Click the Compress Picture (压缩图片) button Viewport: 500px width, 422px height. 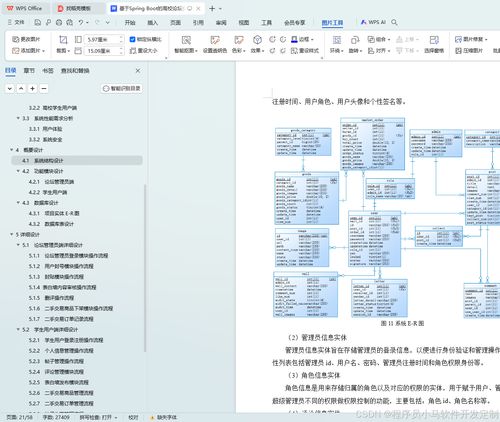tap(469, 51)
